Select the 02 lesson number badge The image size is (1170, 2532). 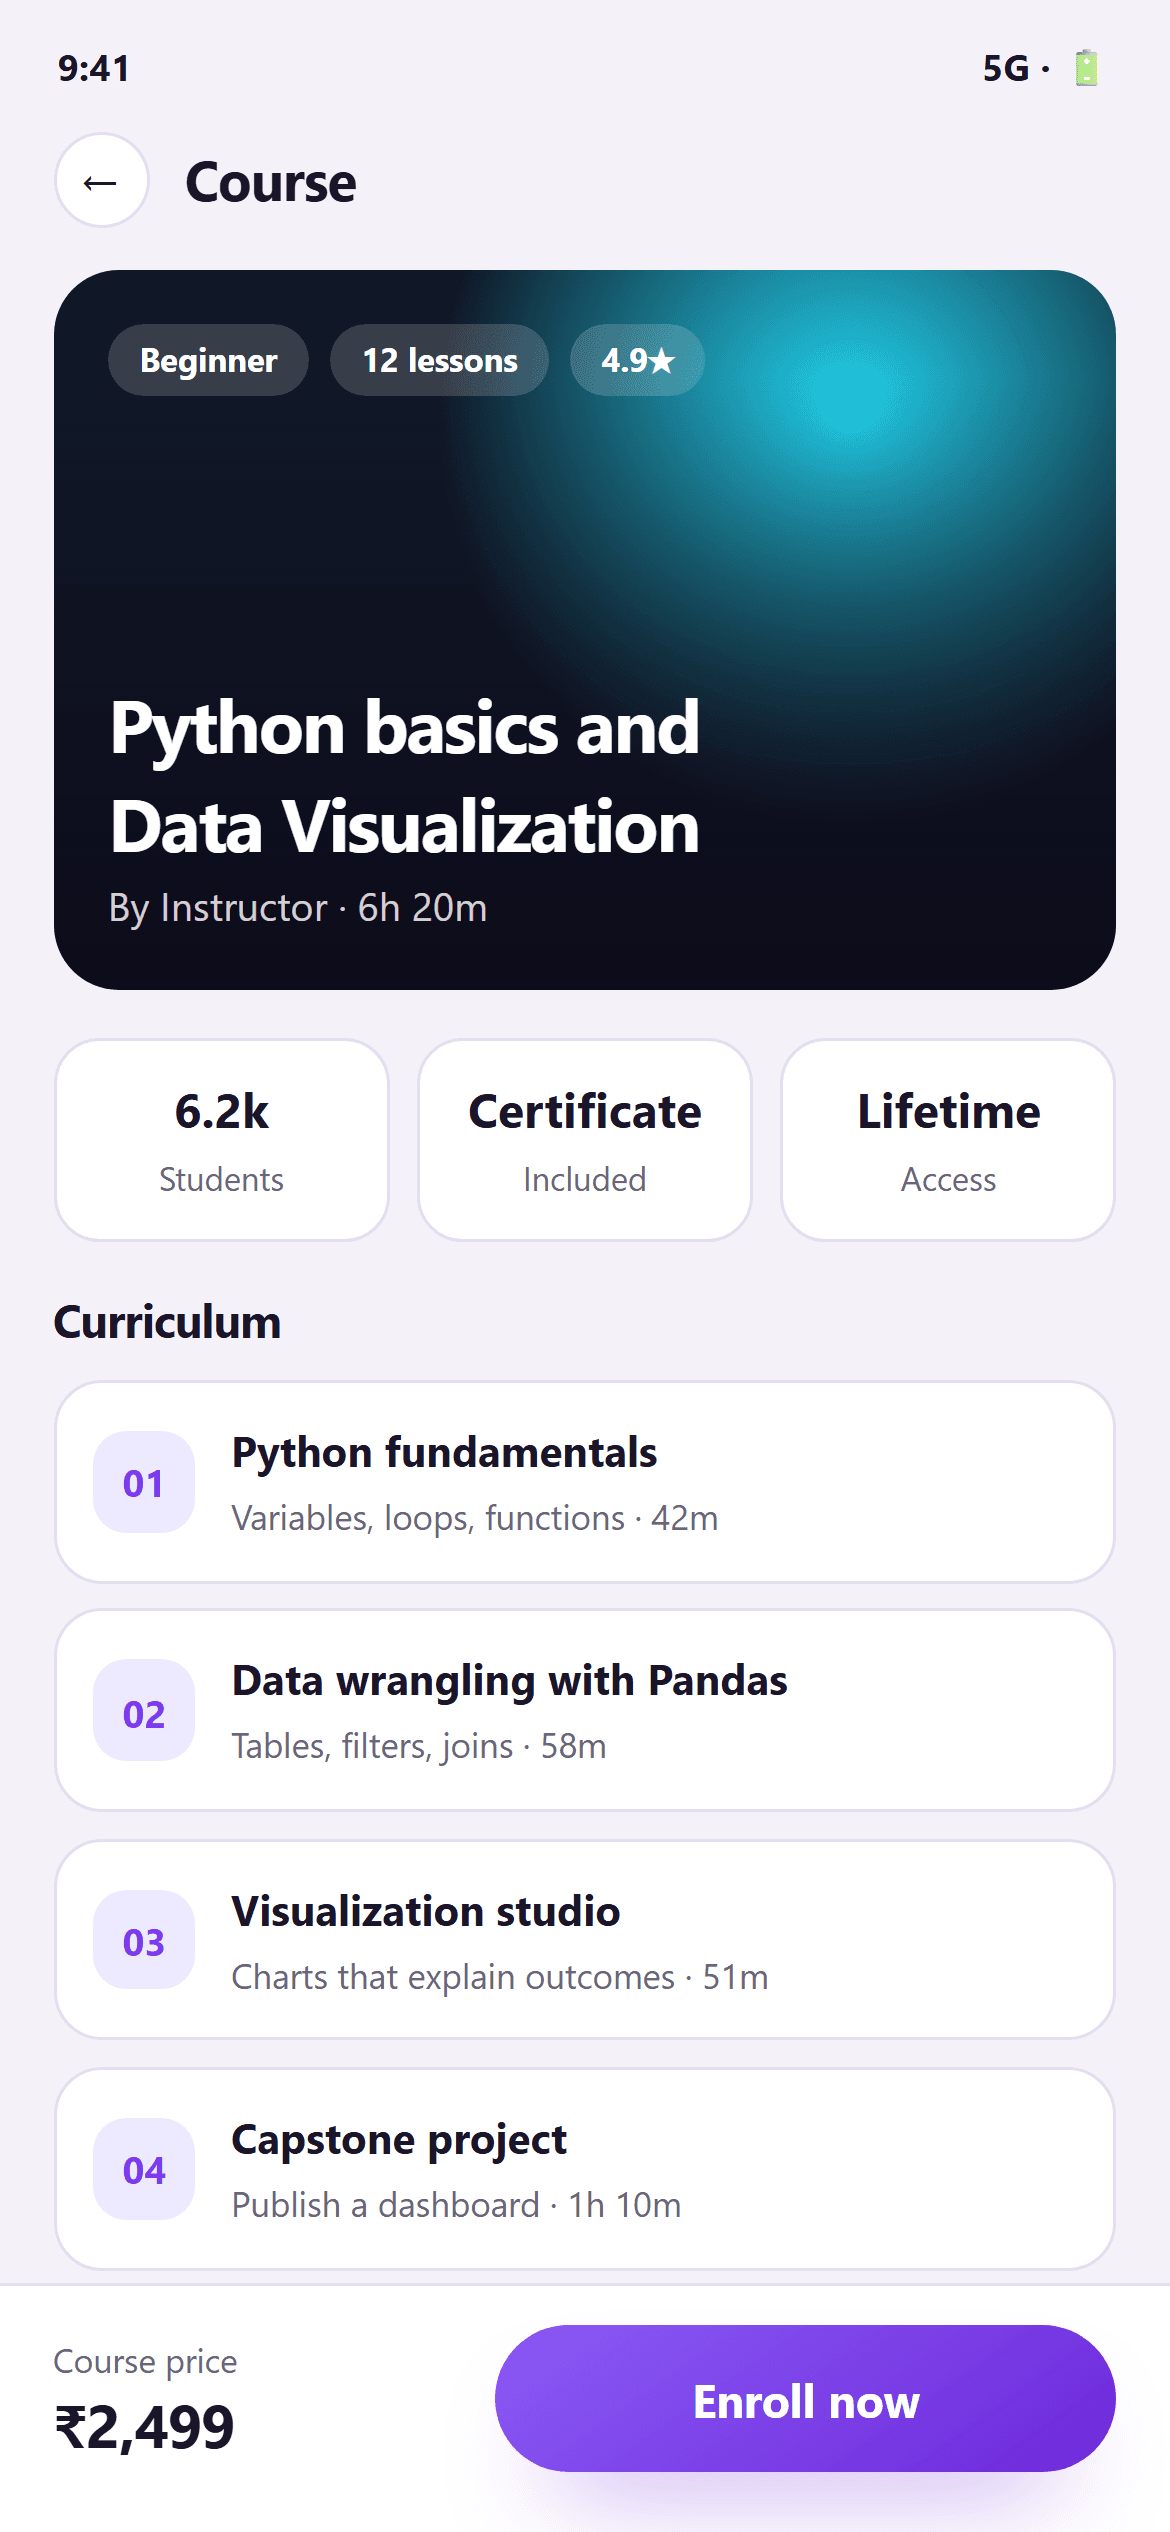[144, 1711]
